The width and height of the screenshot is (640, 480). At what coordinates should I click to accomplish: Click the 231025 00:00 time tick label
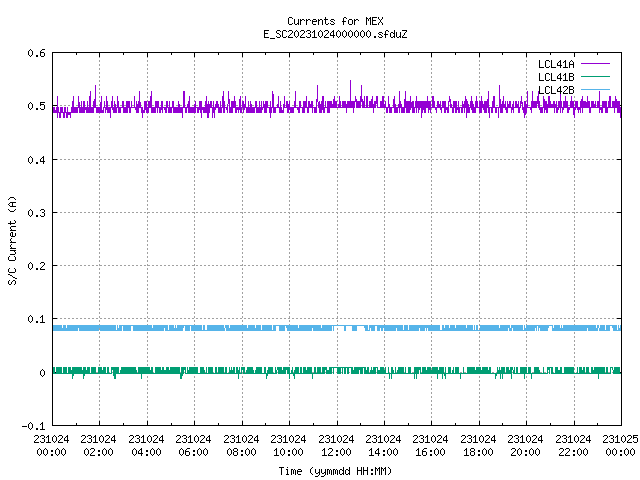point(620,446)
